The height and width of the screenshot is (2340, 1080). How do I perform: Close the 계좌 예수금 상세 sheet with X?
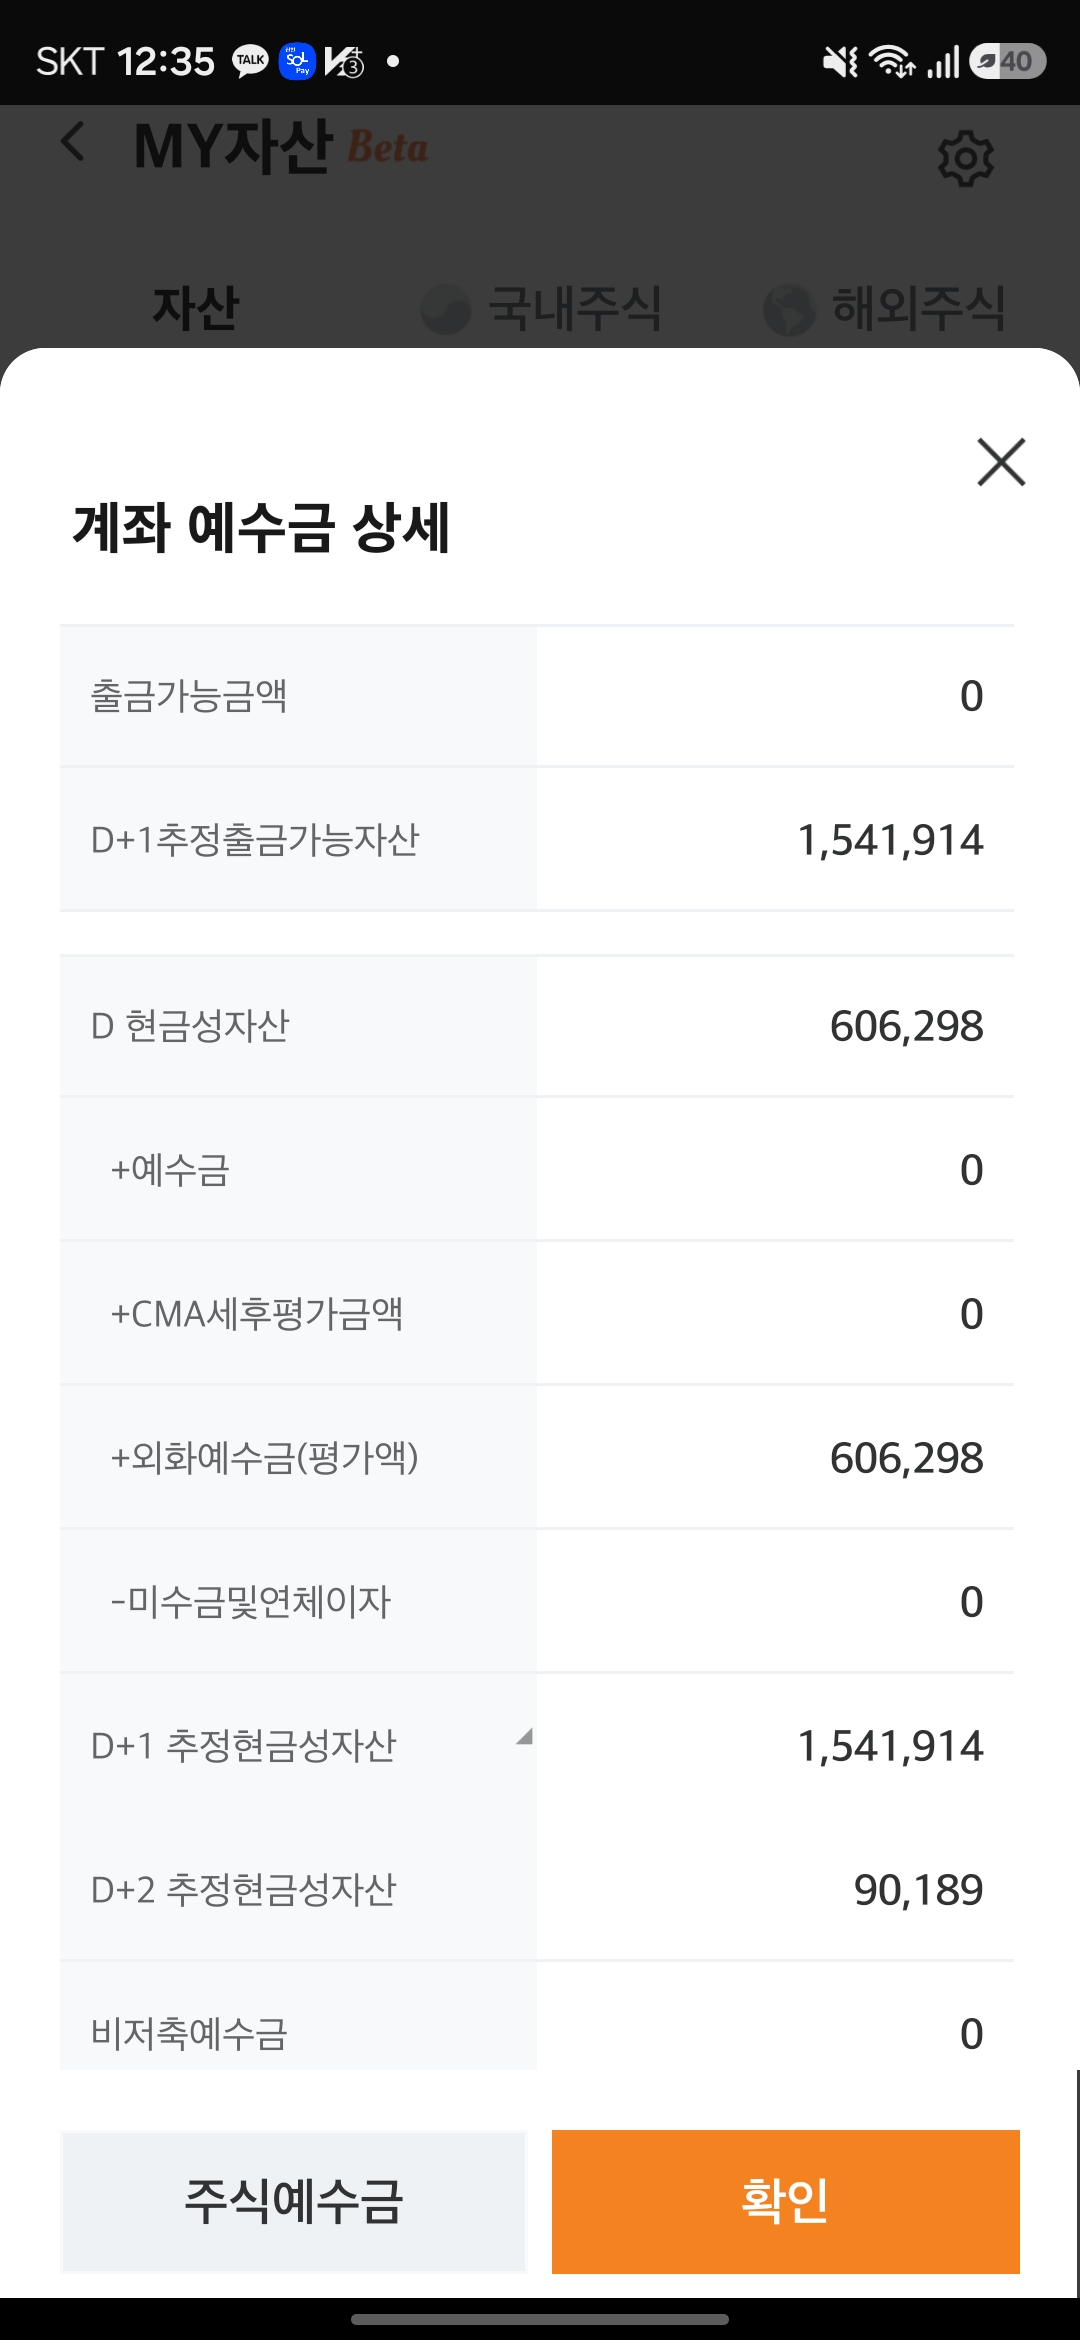tap(1001, 462)
